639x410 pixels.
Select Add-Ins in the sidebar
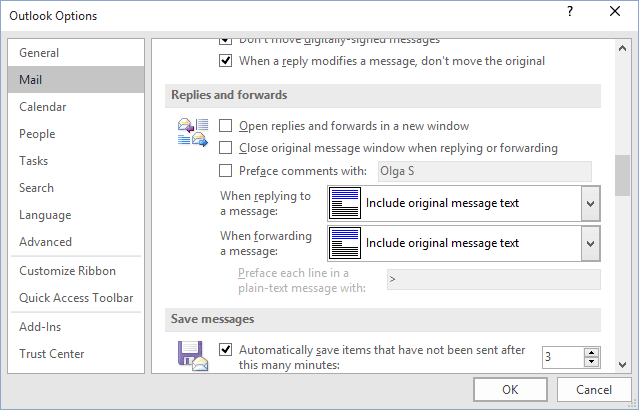(76, 327)
